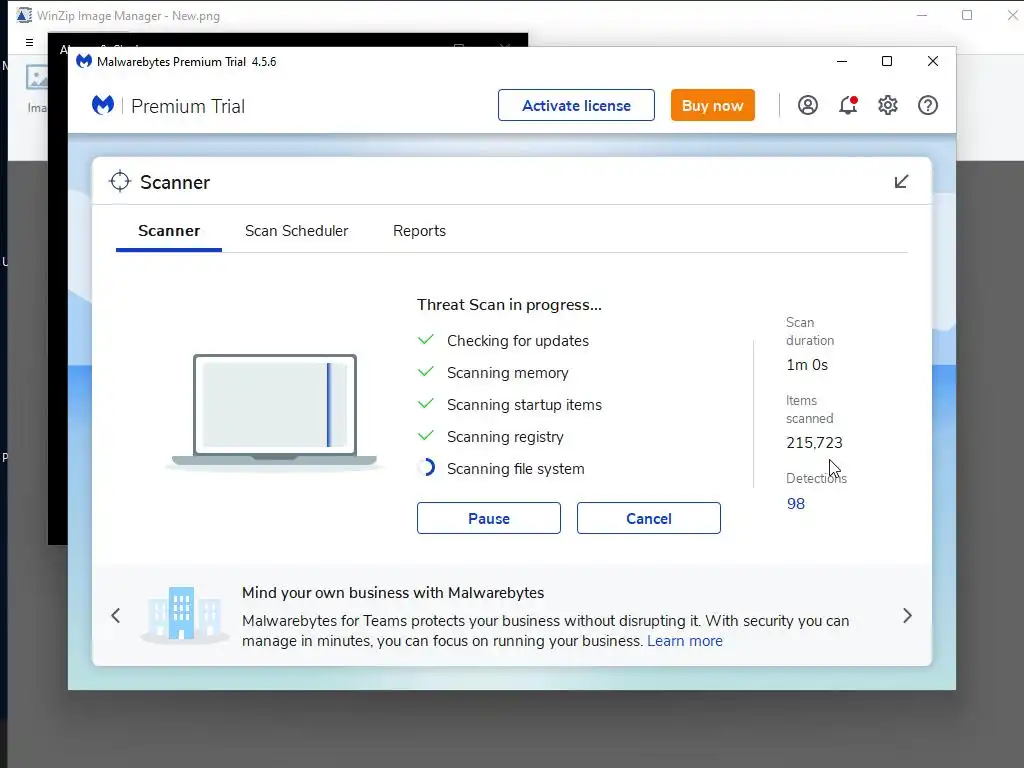
Task: Maximize the Malwarebytes window
Action: [x=887, y=61]
